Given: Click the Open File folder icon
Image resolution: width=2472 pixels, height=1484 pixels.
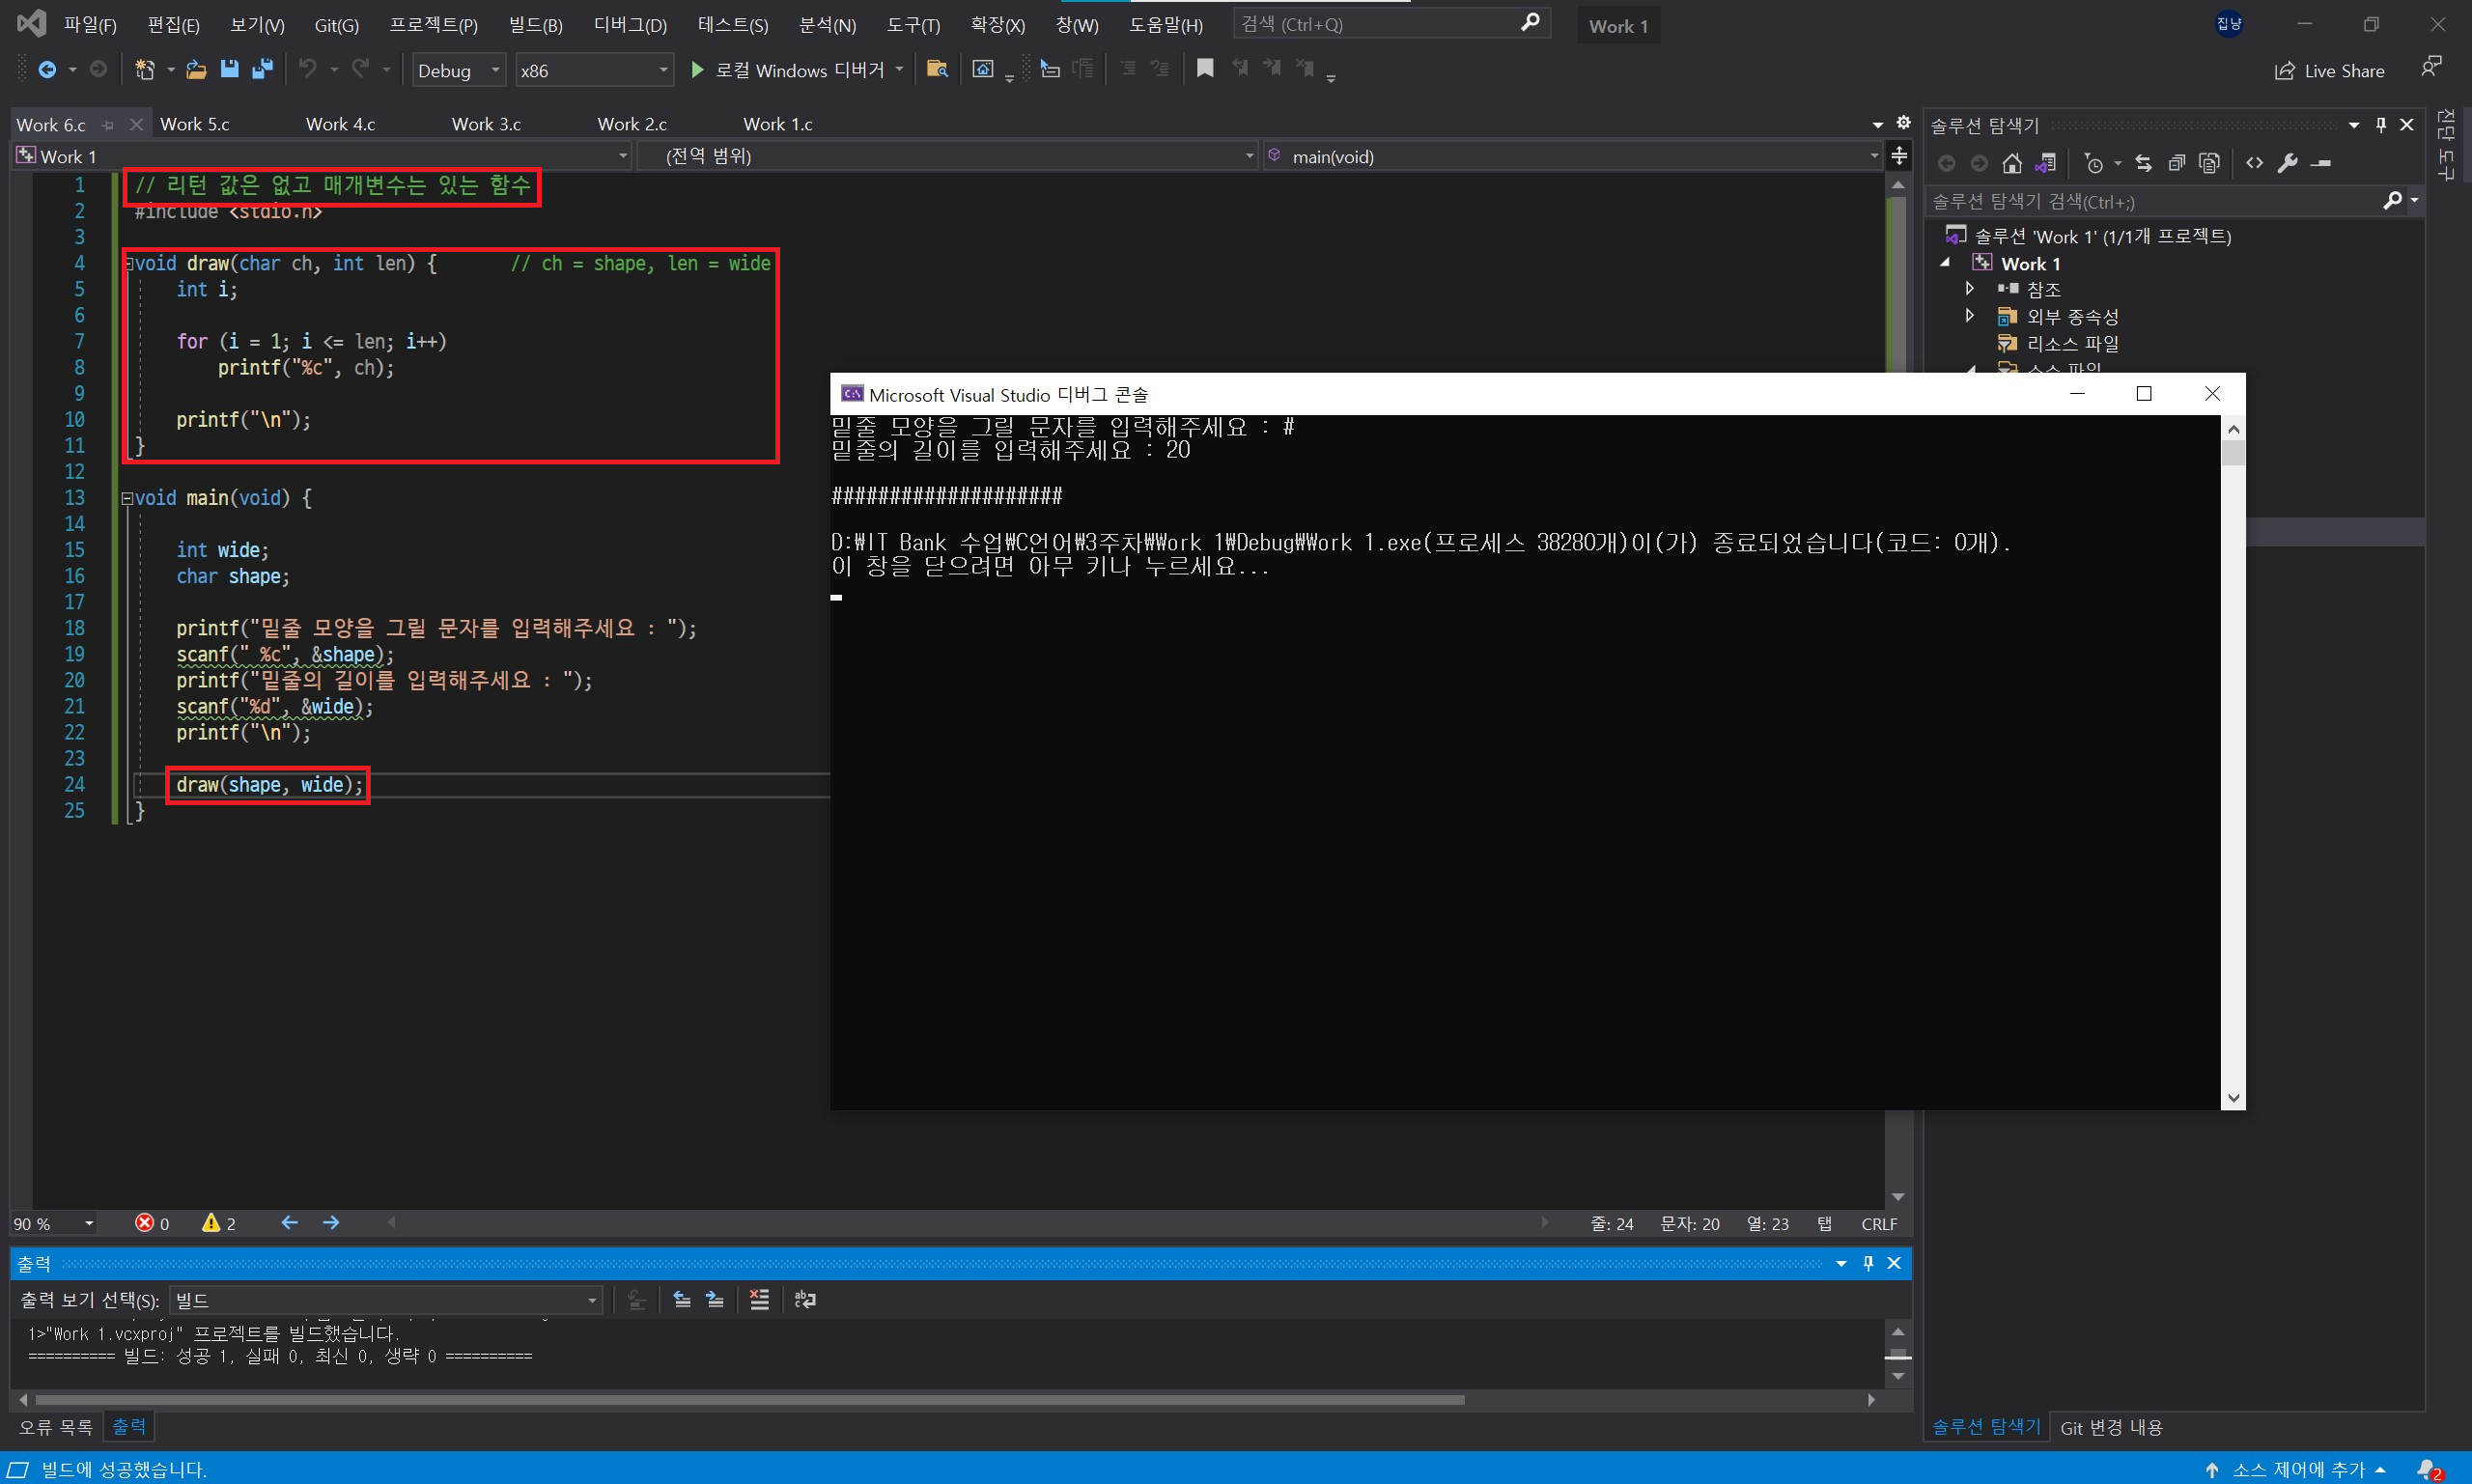Looking at the screenshot, I should click(196, 69).
